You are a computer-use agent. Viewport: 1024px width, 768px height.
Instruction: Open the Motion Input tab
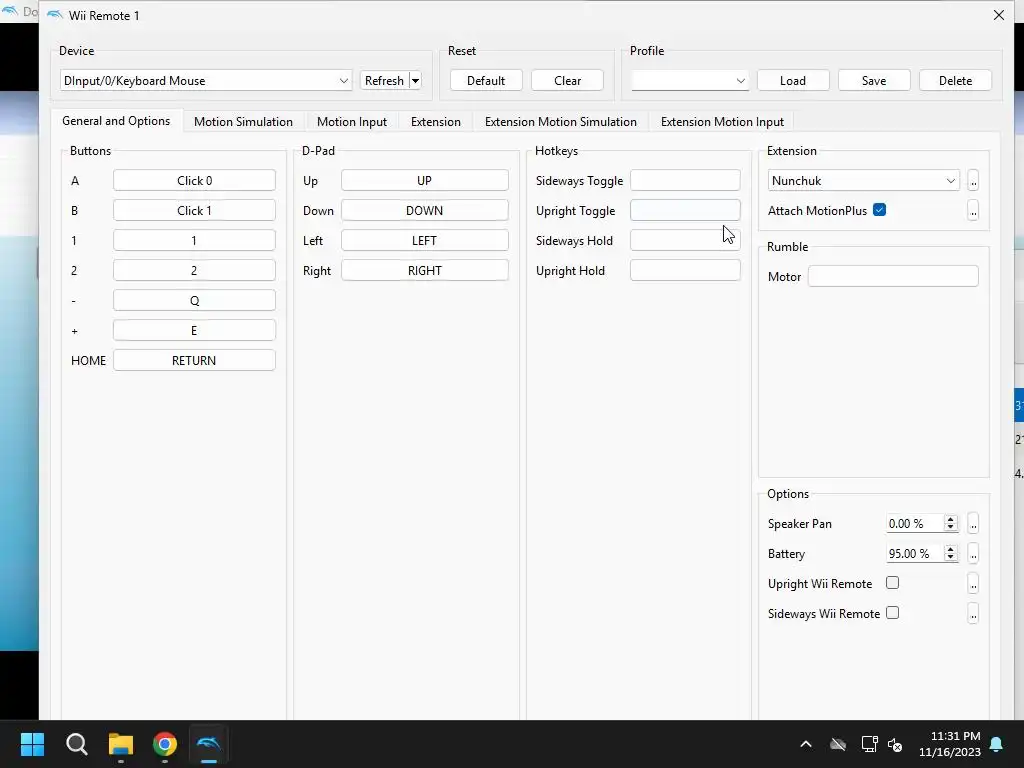[x=351, y=121]
